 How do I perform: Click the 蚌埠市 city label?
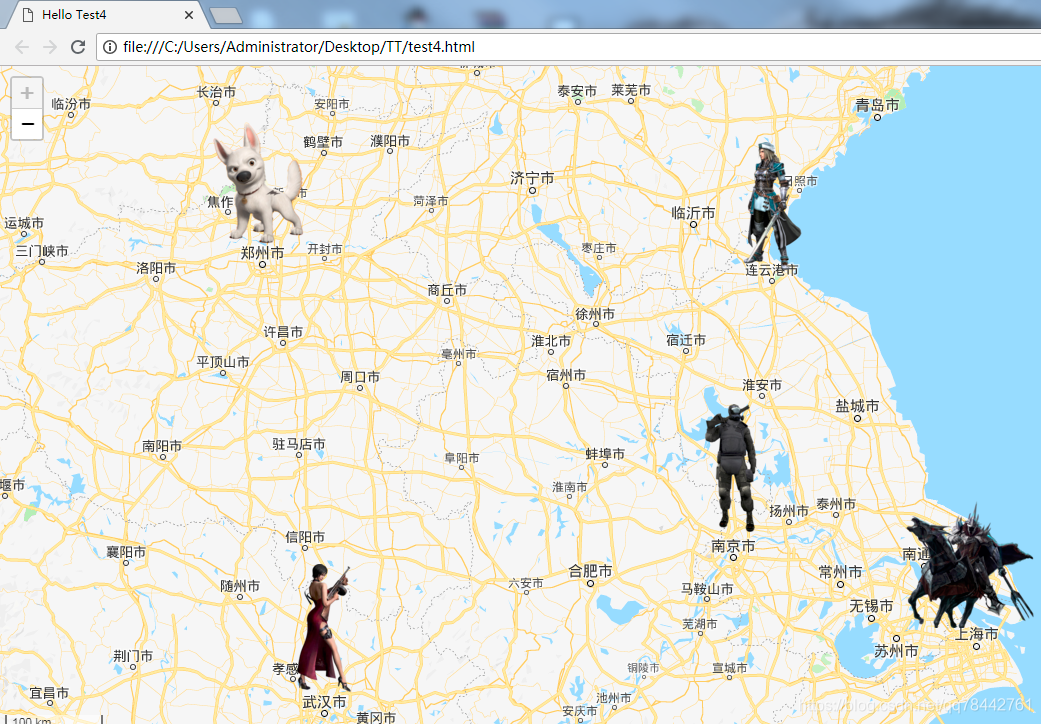[x=605, y=454]
